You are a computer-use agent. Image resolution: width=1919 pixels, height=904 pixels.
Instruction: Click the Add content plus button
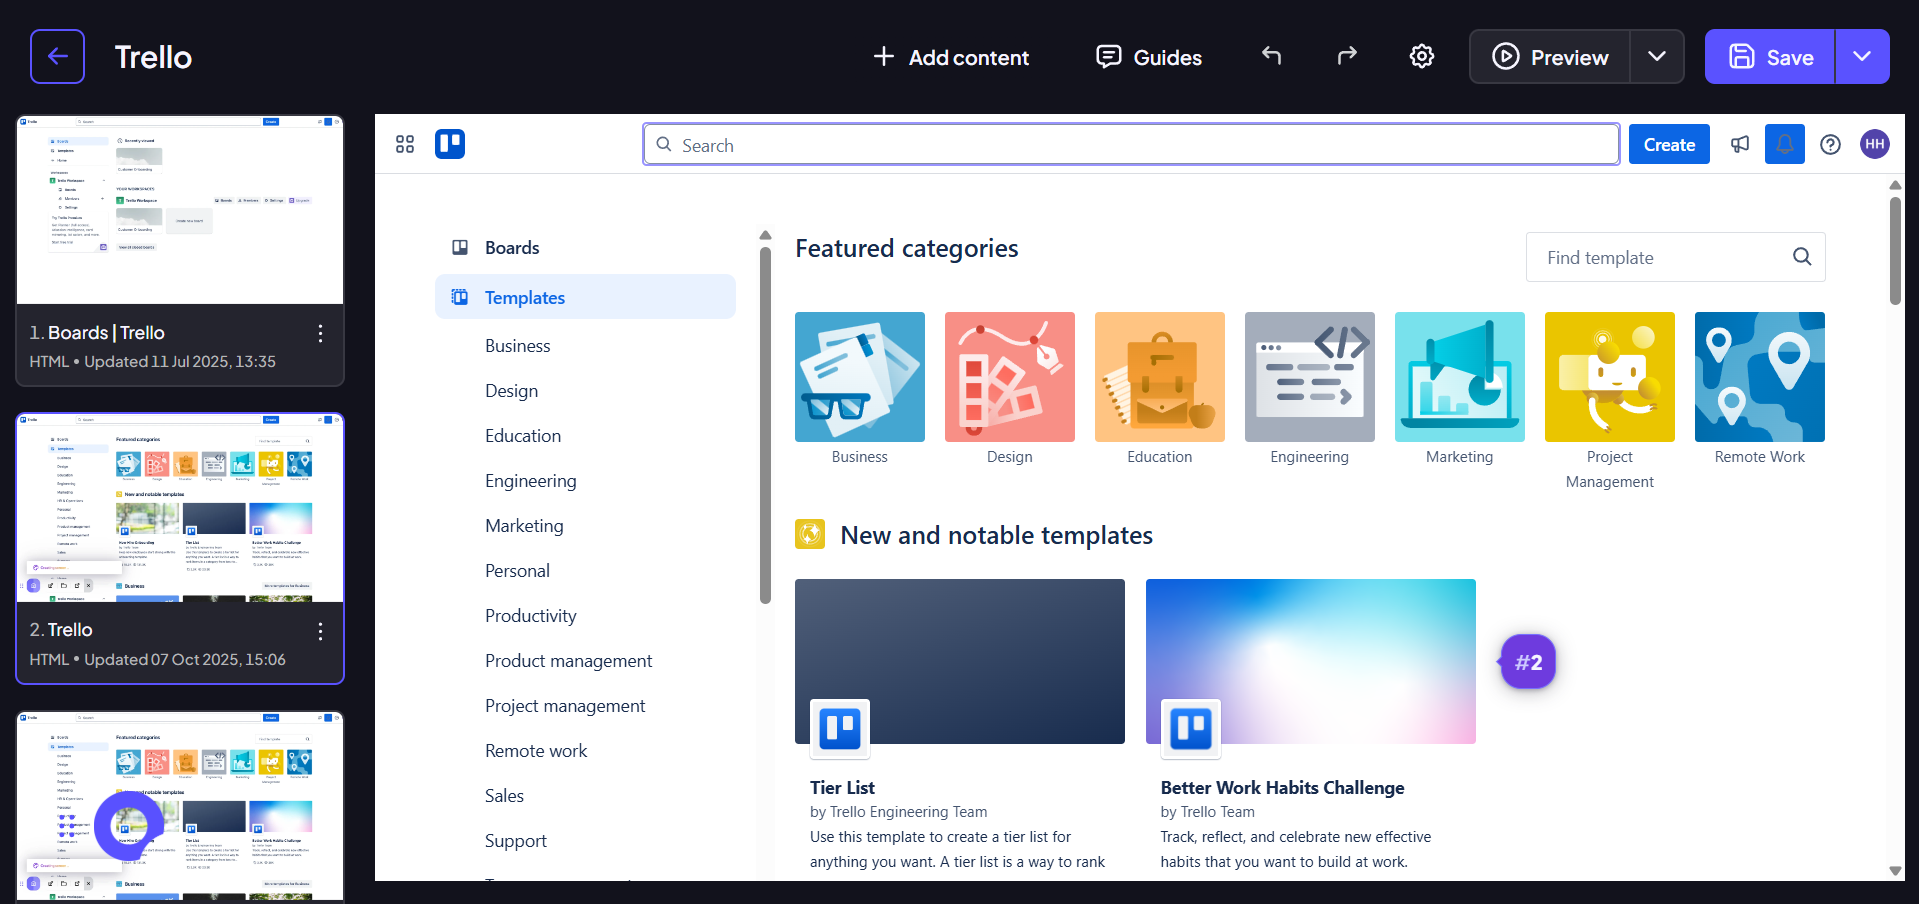[951, 57]
